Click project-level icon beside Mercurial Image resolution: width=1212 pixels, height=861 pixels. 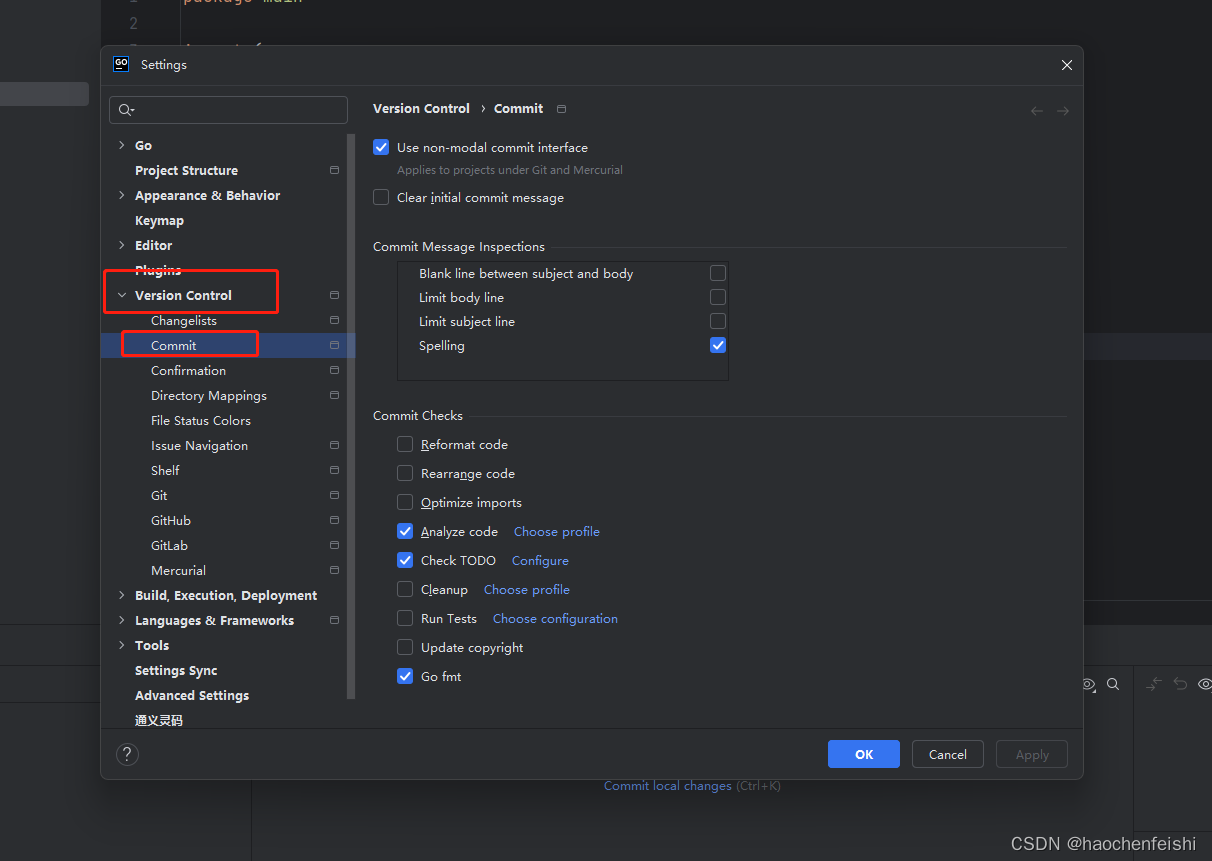[x=334, y=570]
